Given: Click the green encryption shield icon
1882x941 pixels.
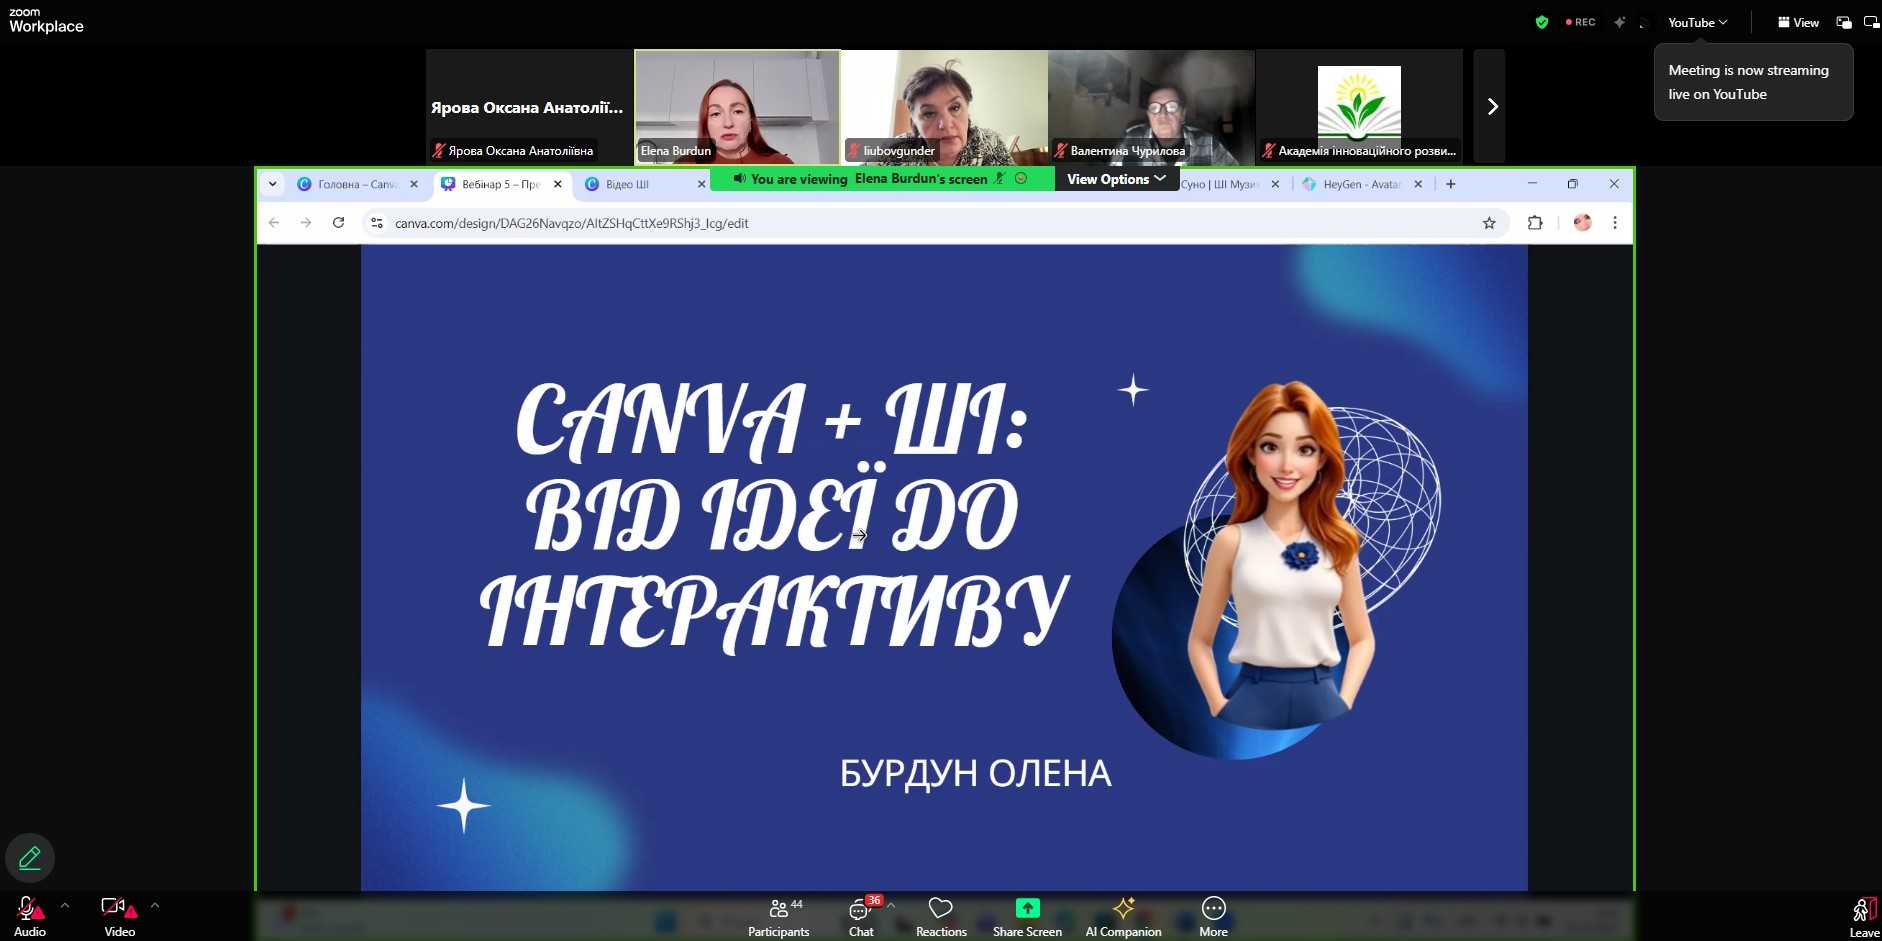Looking at the screenshot, I should tap(1541, 22).
